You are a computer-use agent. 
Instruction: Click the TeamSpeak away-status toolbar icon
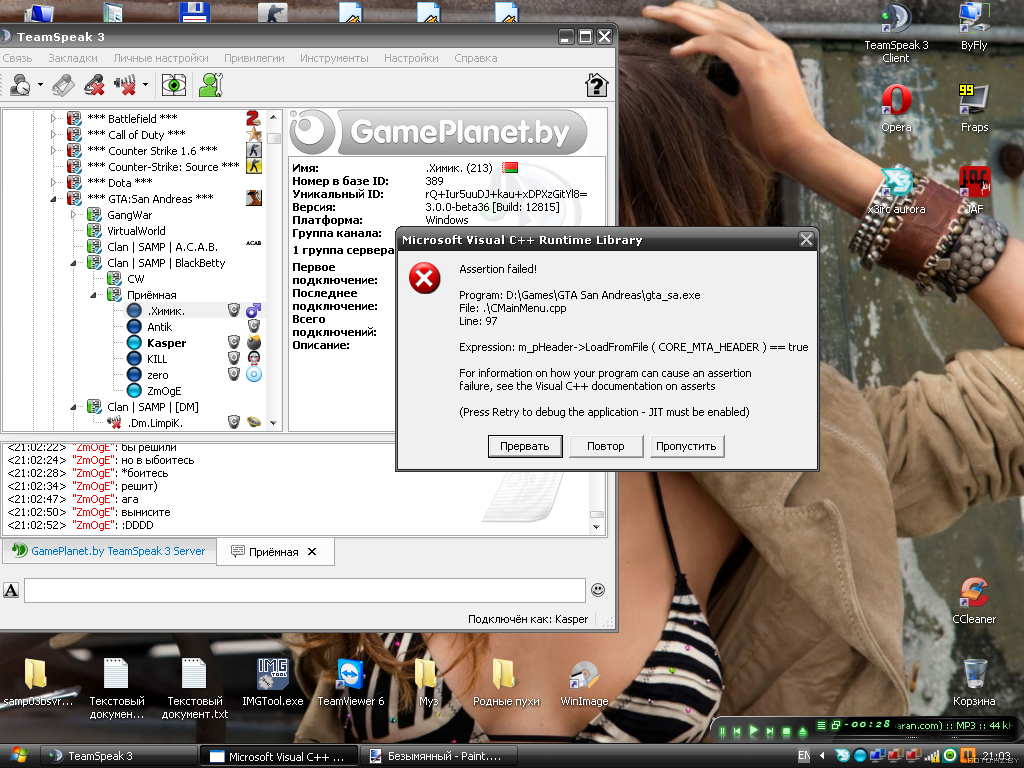[20, 85]
